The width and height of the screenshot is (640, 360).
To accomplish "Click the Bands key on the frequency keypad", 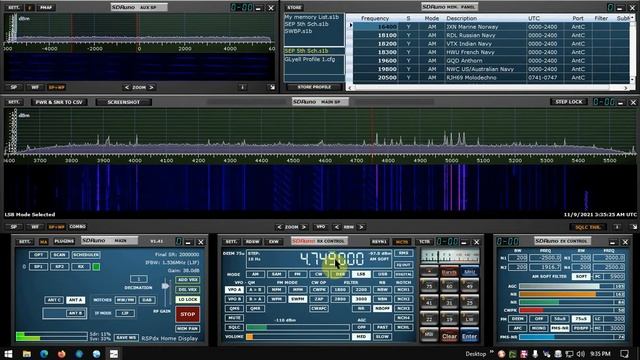I will pyautogui.click(x=449, y=272).
